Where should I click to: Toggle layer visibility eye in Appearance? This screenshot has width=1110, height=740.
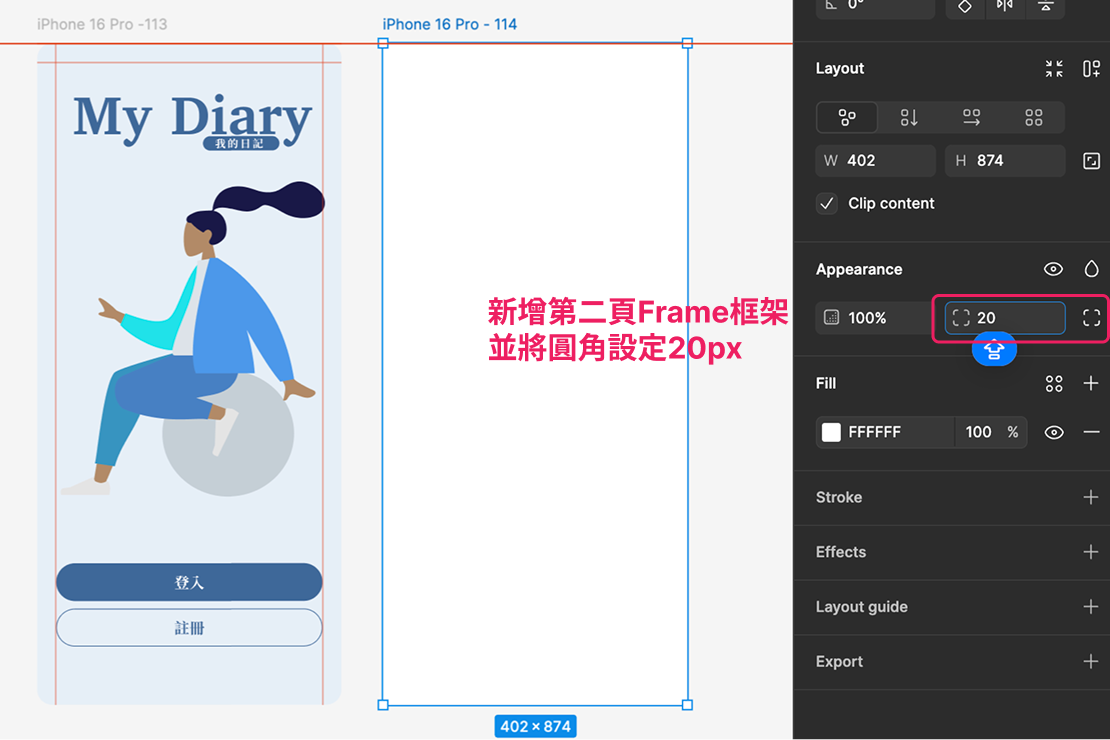pos(1053,269)
